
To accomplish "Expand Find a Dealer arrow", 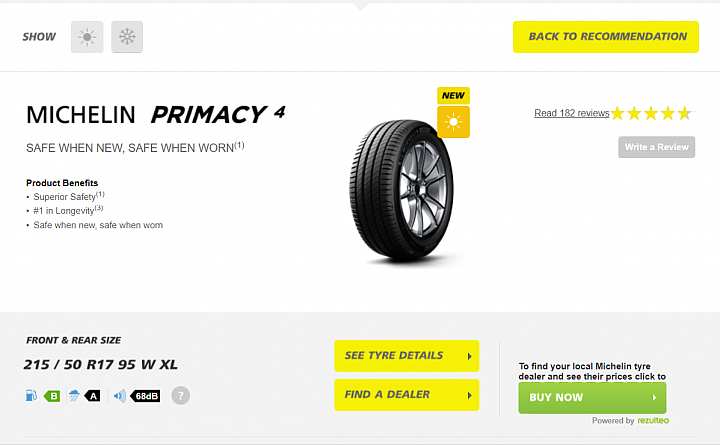I will pos(469,395).
